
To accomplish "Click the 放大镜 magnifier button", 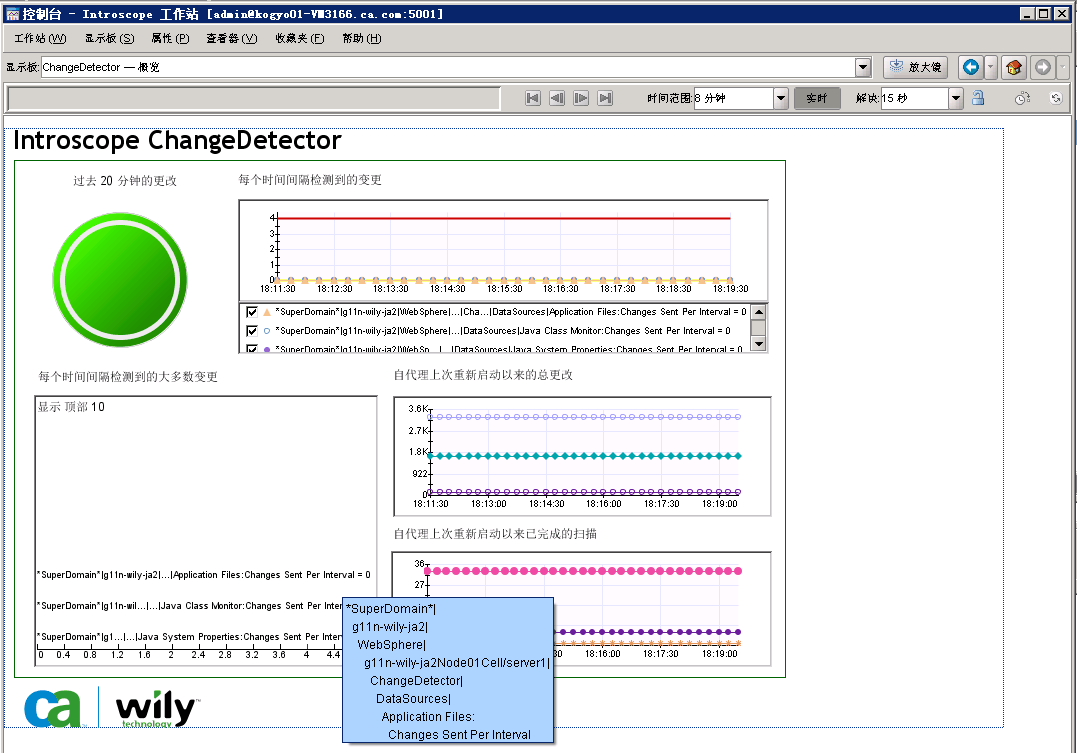I will [915, 67].
